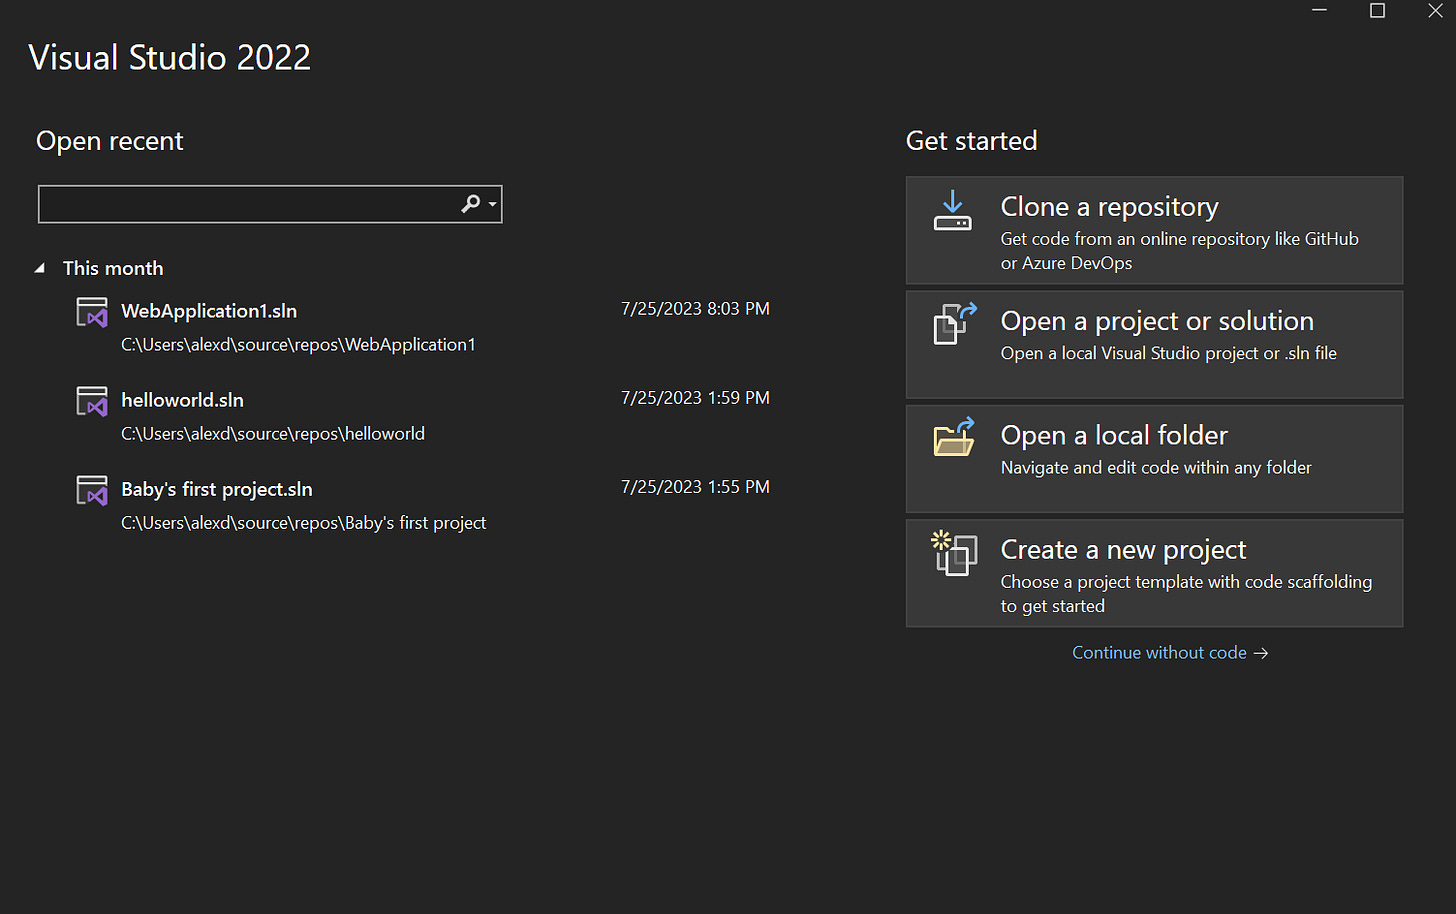1456x914 pixels.
Task: Click the 1:59 PM timestamp
Action: (x=695, y=398)
